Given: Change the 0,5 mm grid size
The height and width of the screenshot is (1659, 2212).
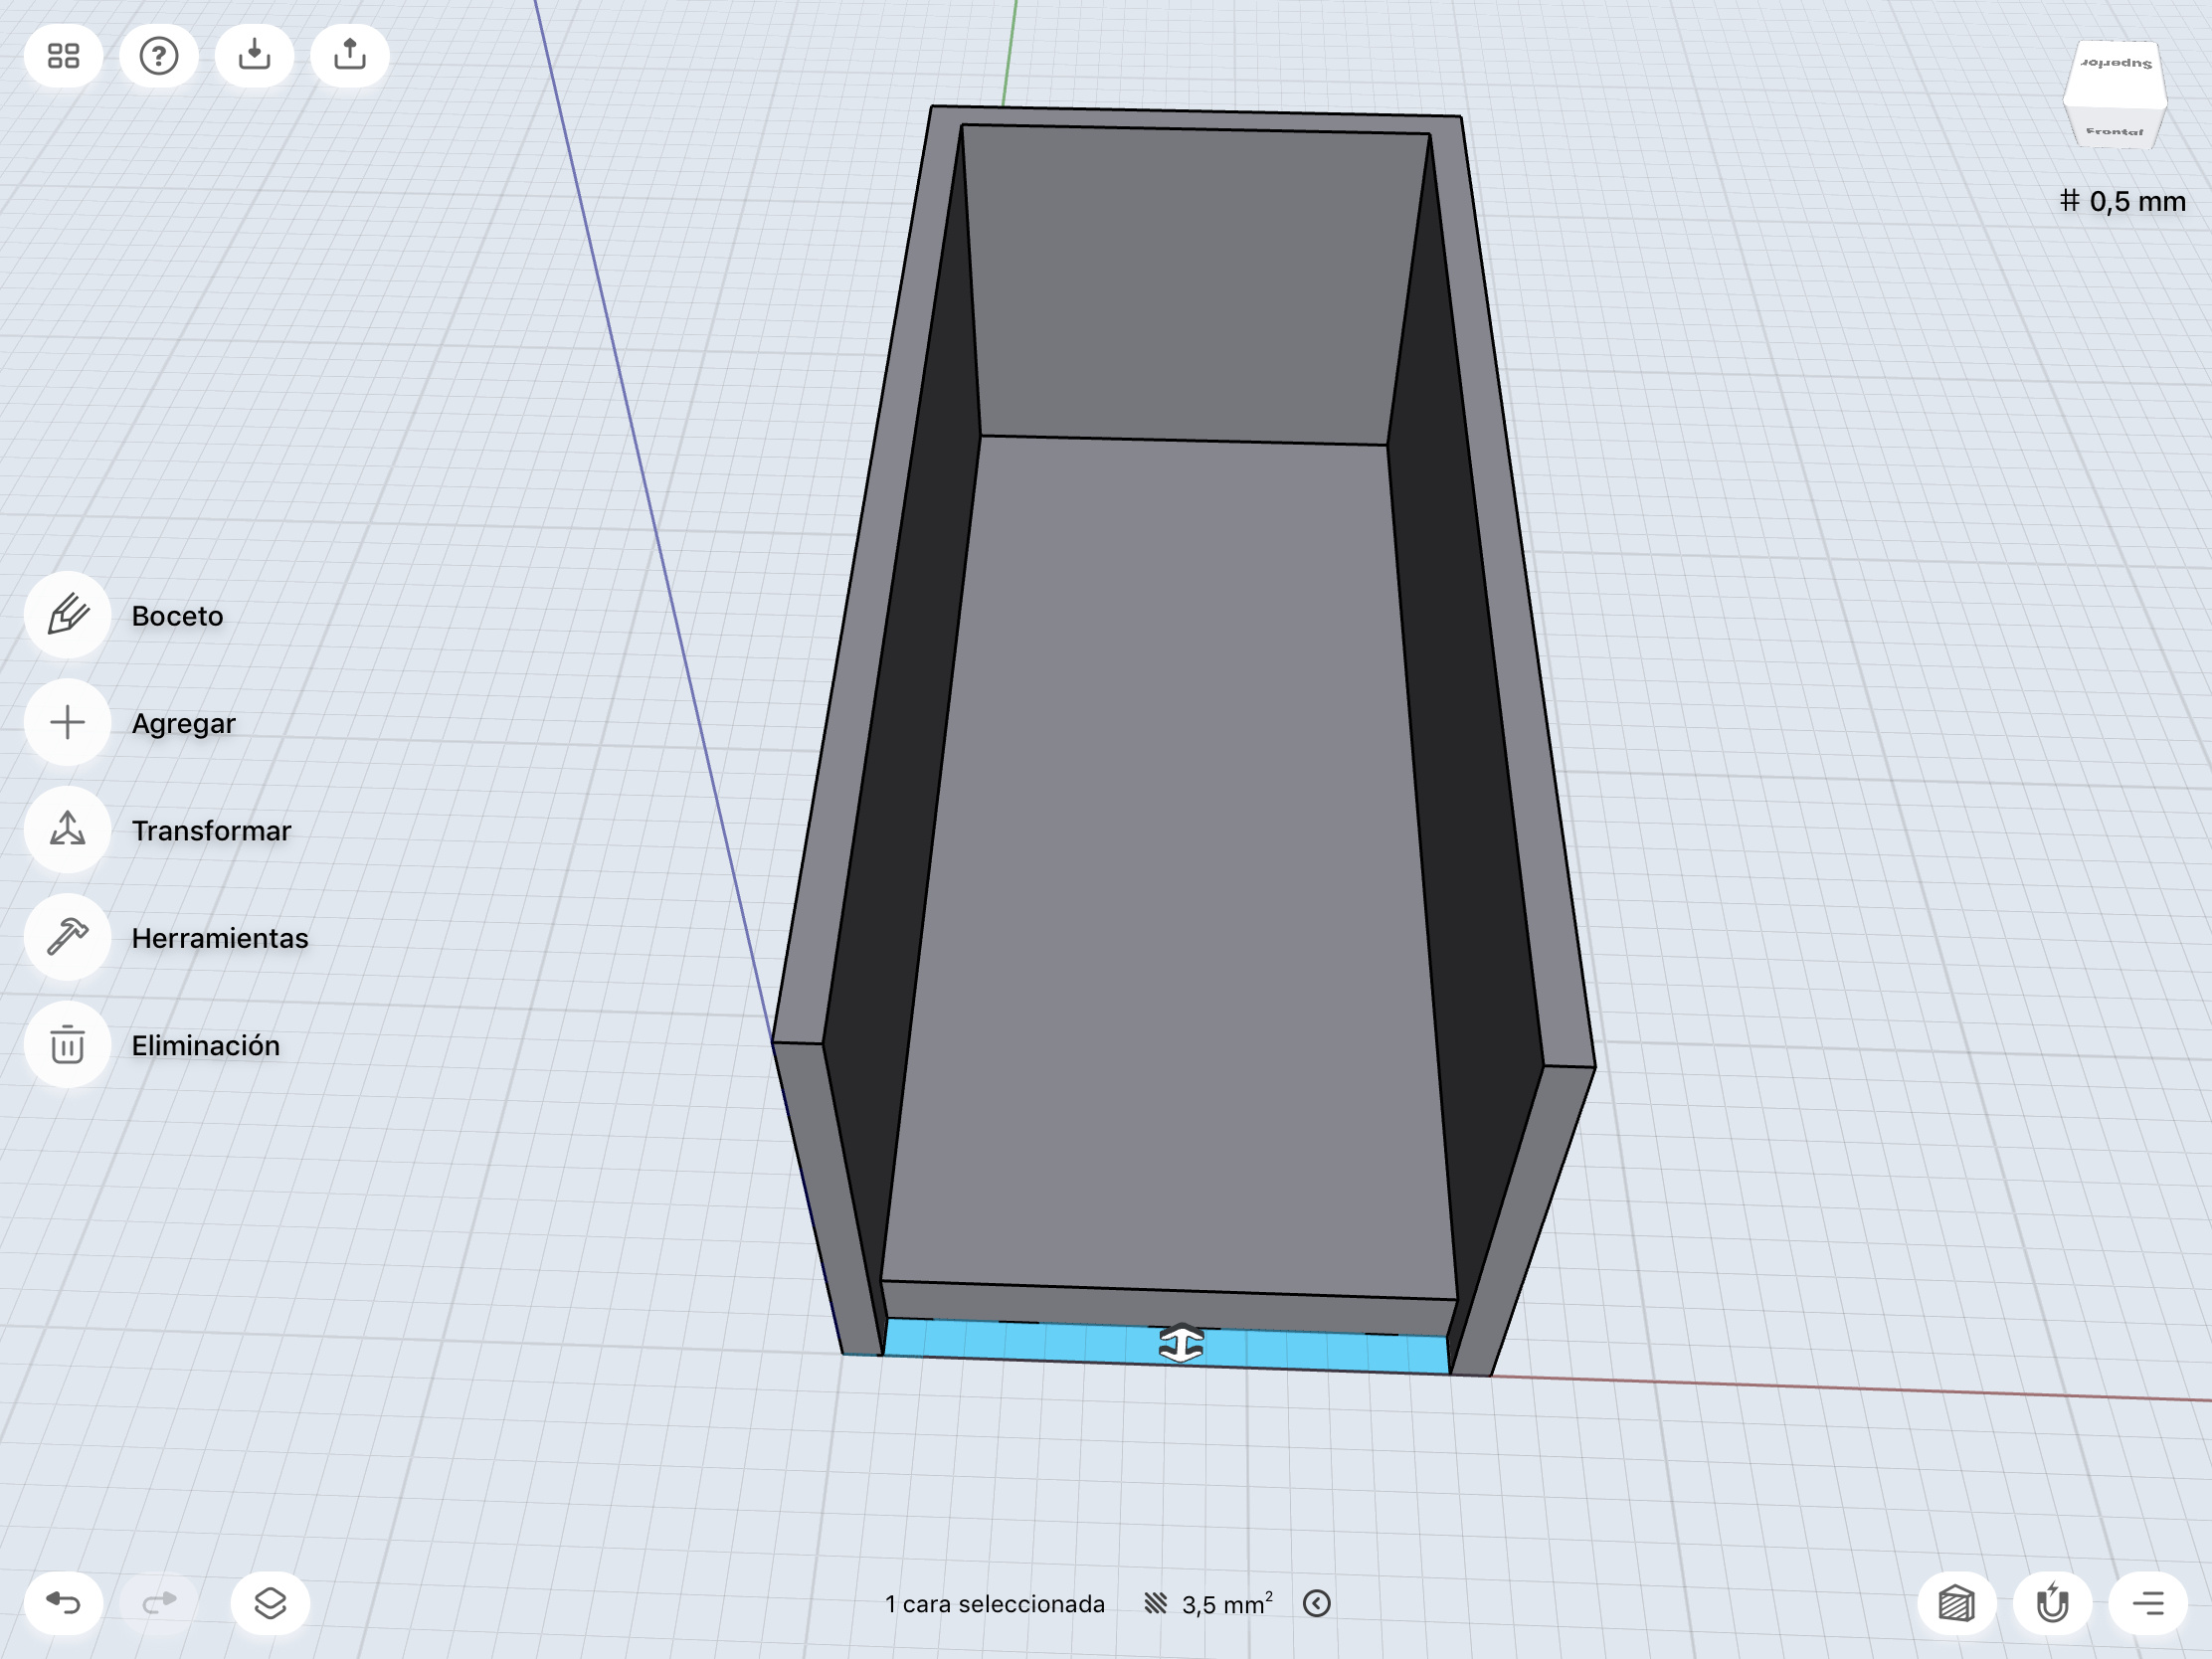Looking at the screenshot, I should tap(2122, 201).
